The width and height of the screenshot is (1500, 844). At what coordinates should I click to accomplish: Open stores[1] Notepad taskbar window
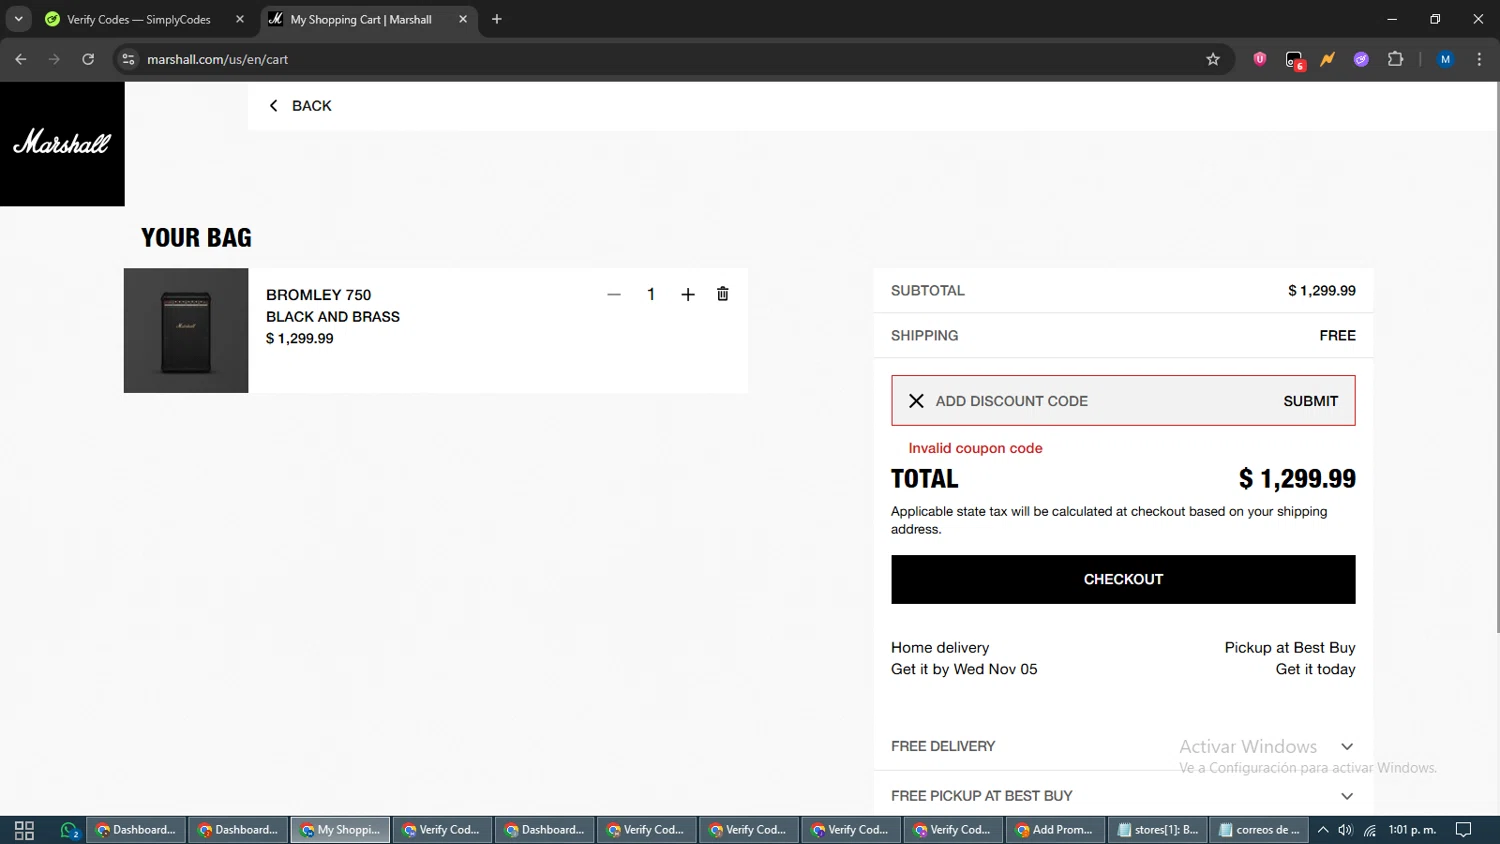1158,830
